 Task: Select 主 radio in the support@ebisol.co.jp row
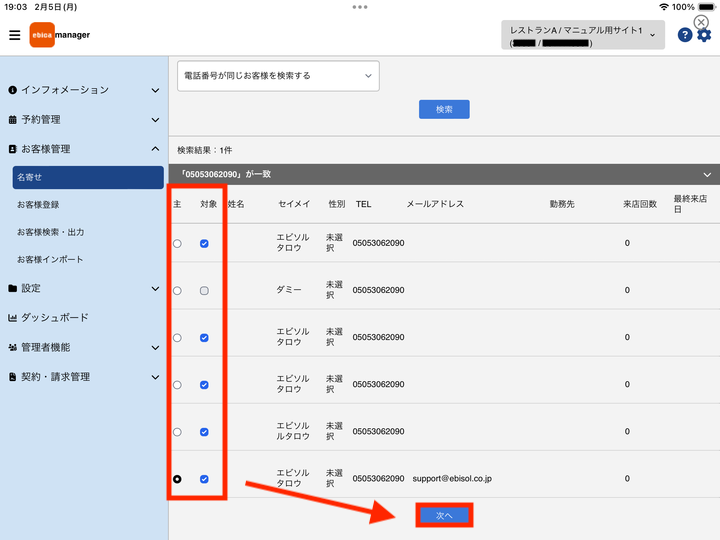pos(177,479)
